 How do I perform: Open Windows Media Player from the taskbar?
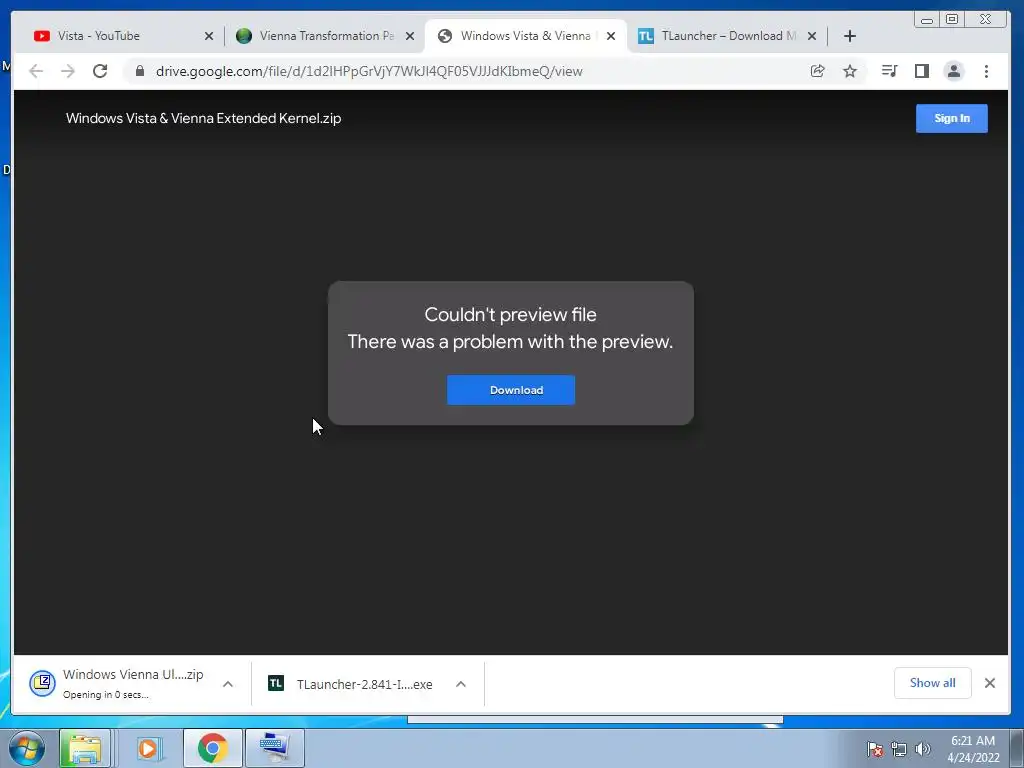pos(148,748)
